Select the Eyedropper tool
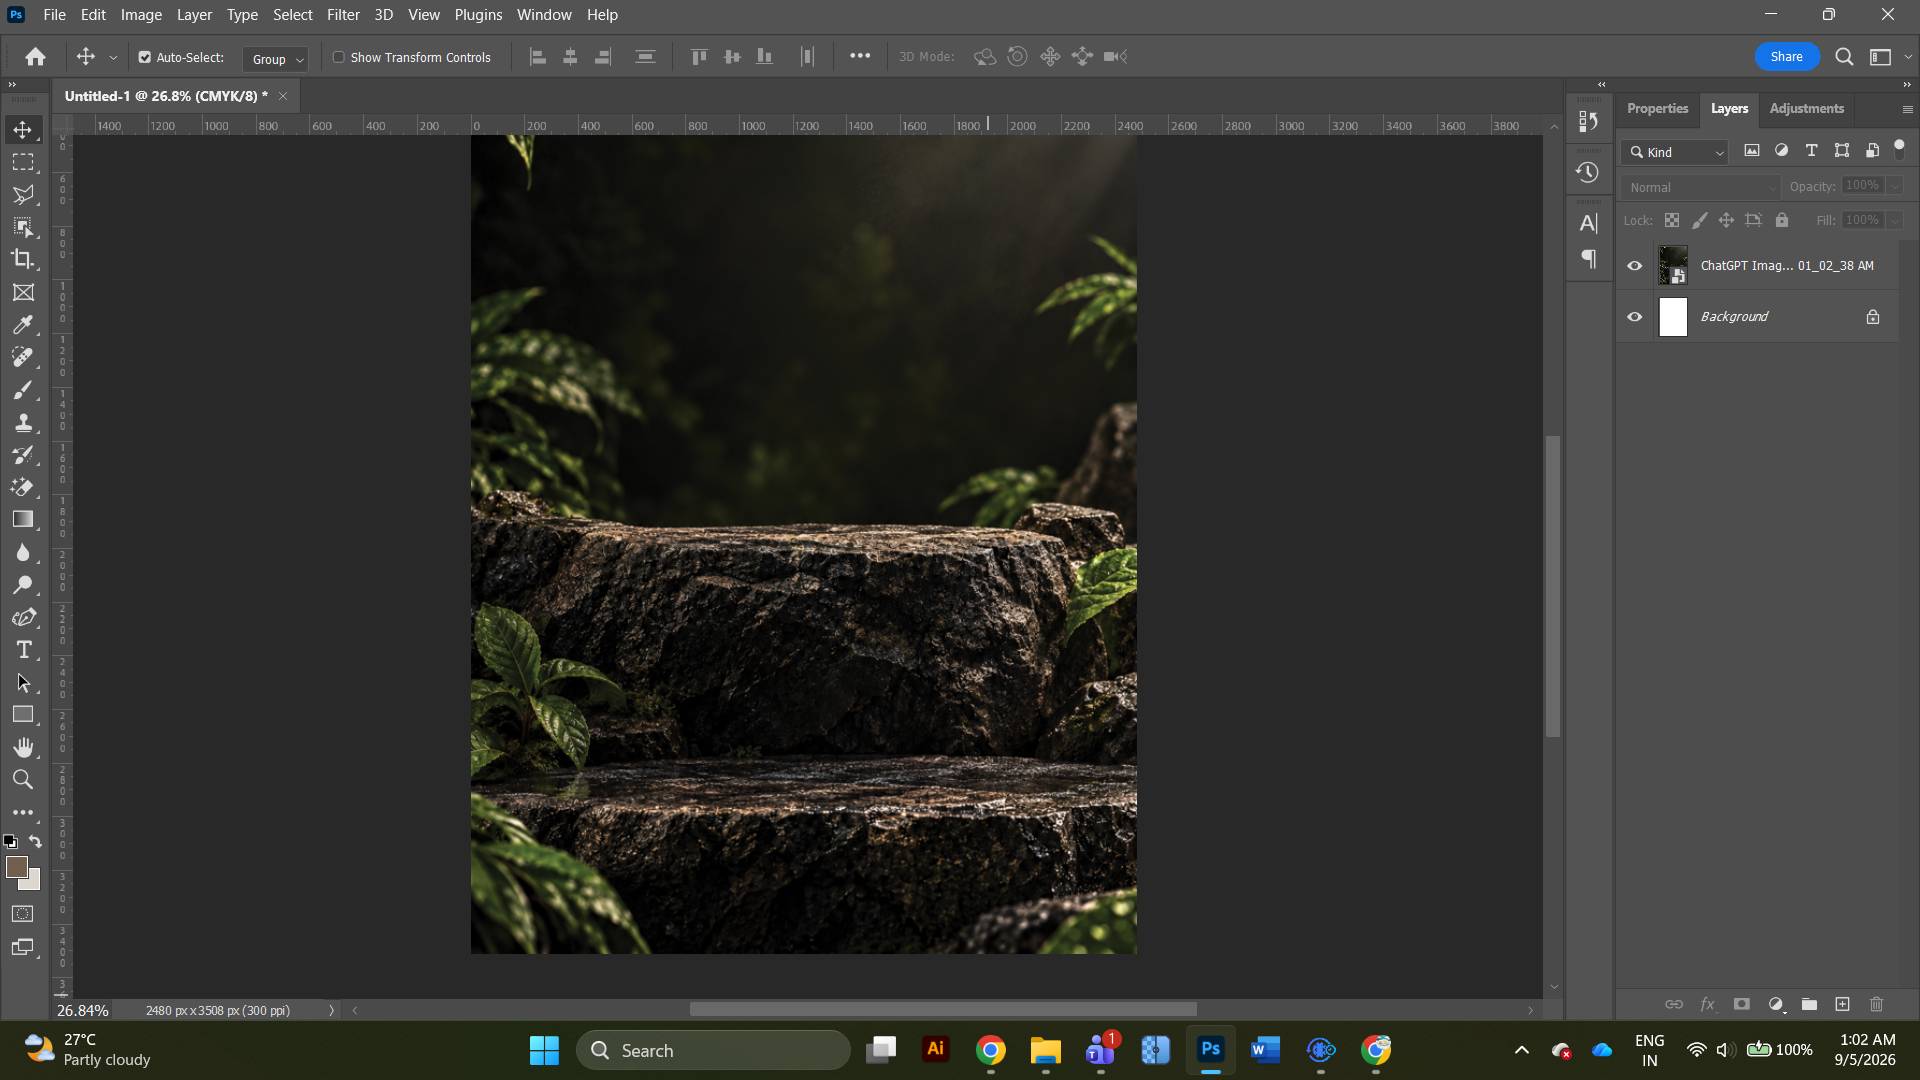 click(23, 325)
